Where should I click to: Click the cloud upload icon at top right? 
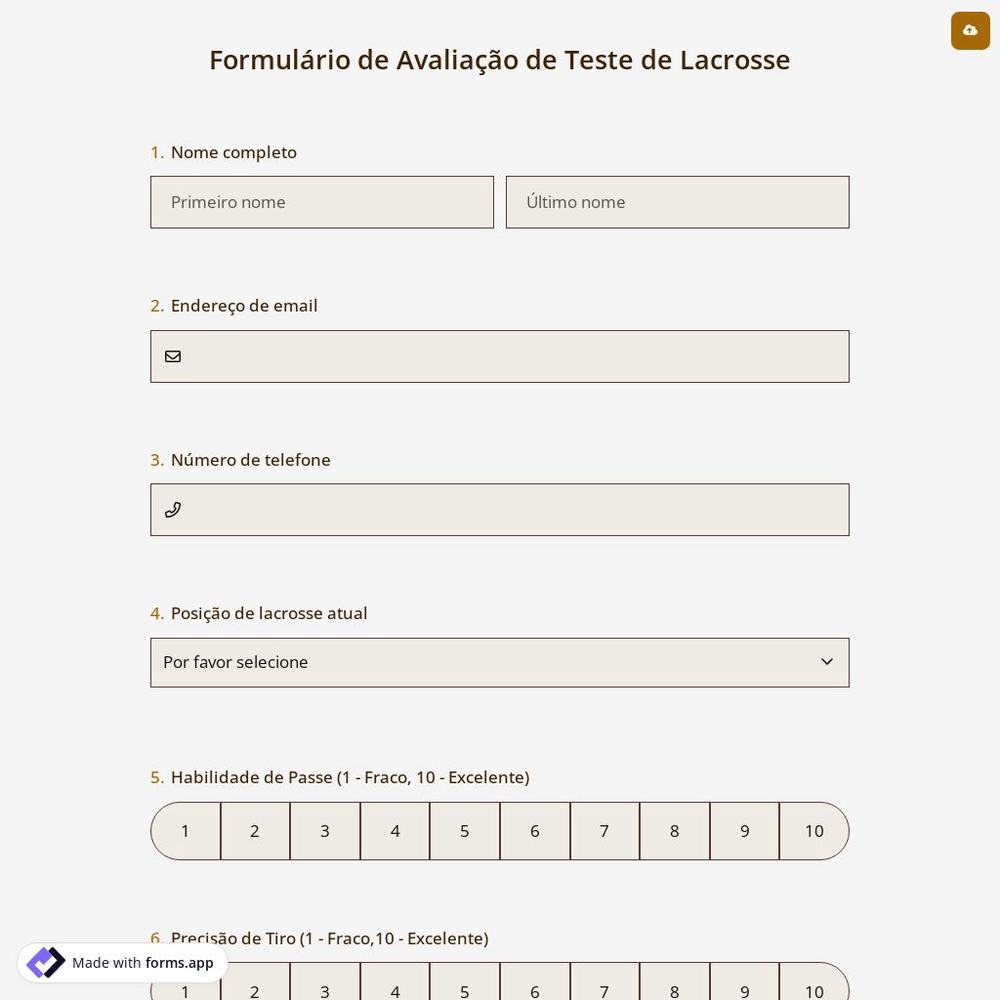(x=970, y=31)
